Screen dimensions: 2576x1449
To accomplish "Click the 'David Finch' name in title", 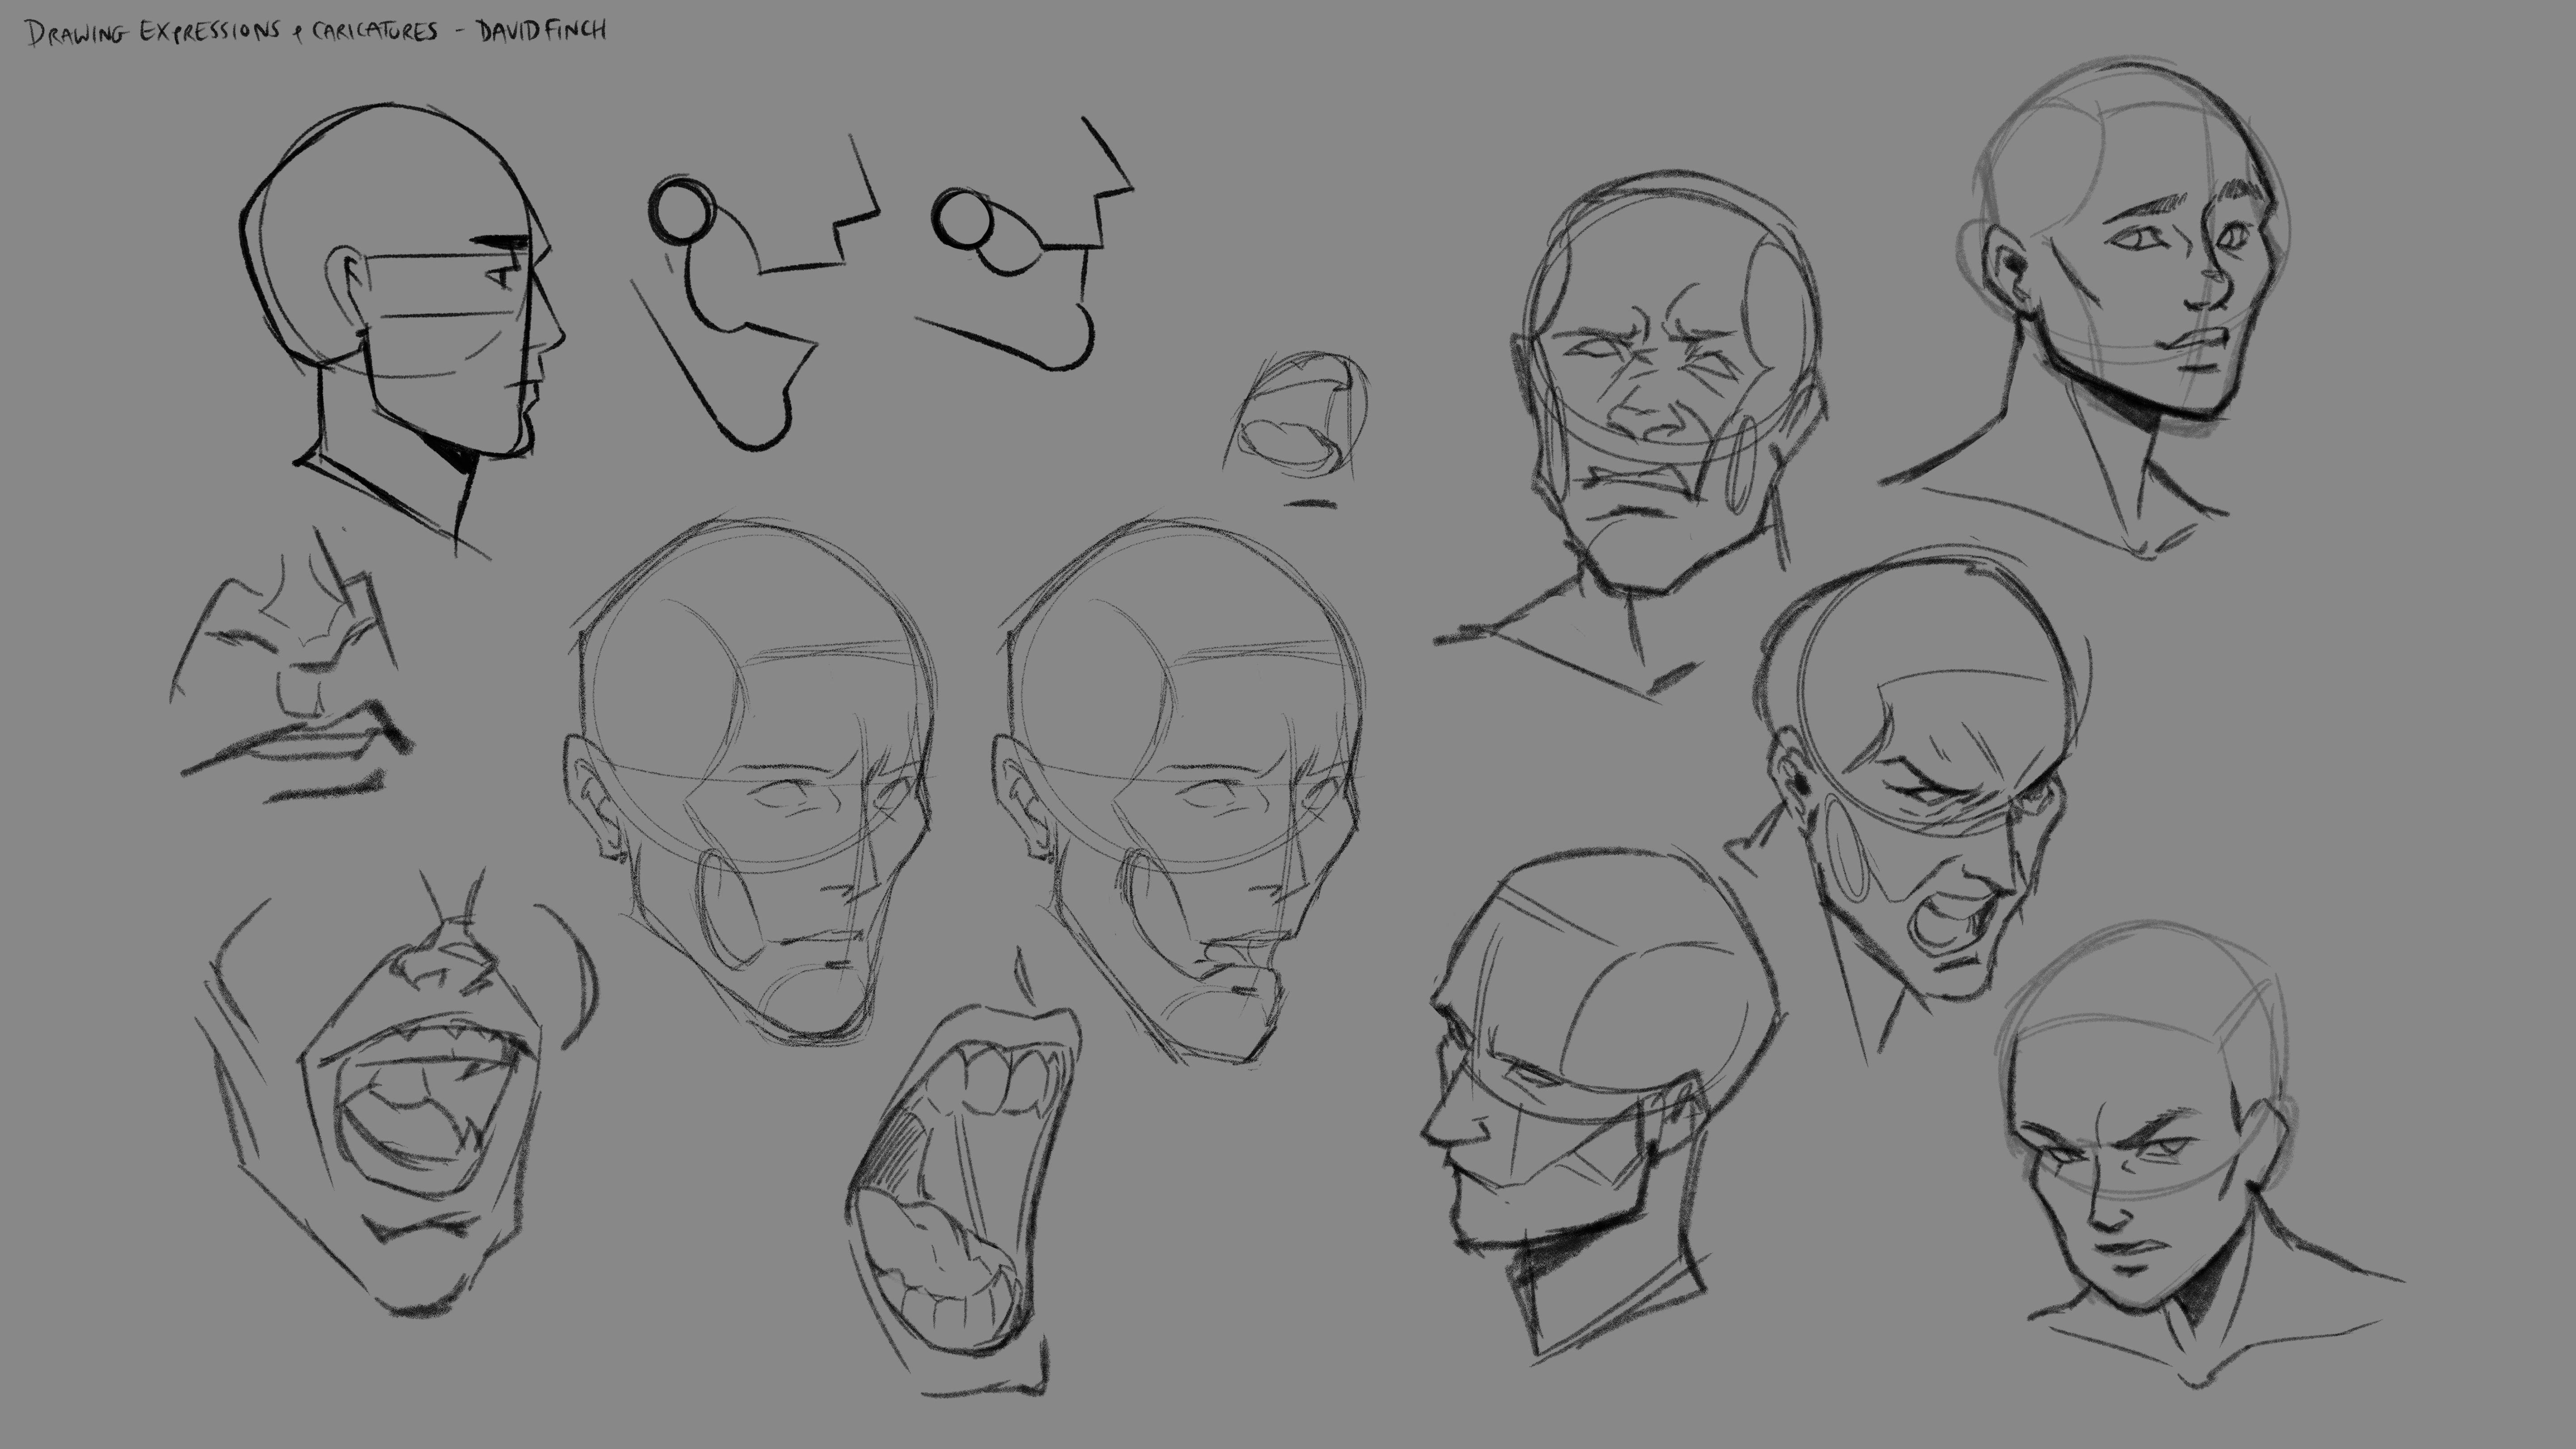I will coord(541,30).
